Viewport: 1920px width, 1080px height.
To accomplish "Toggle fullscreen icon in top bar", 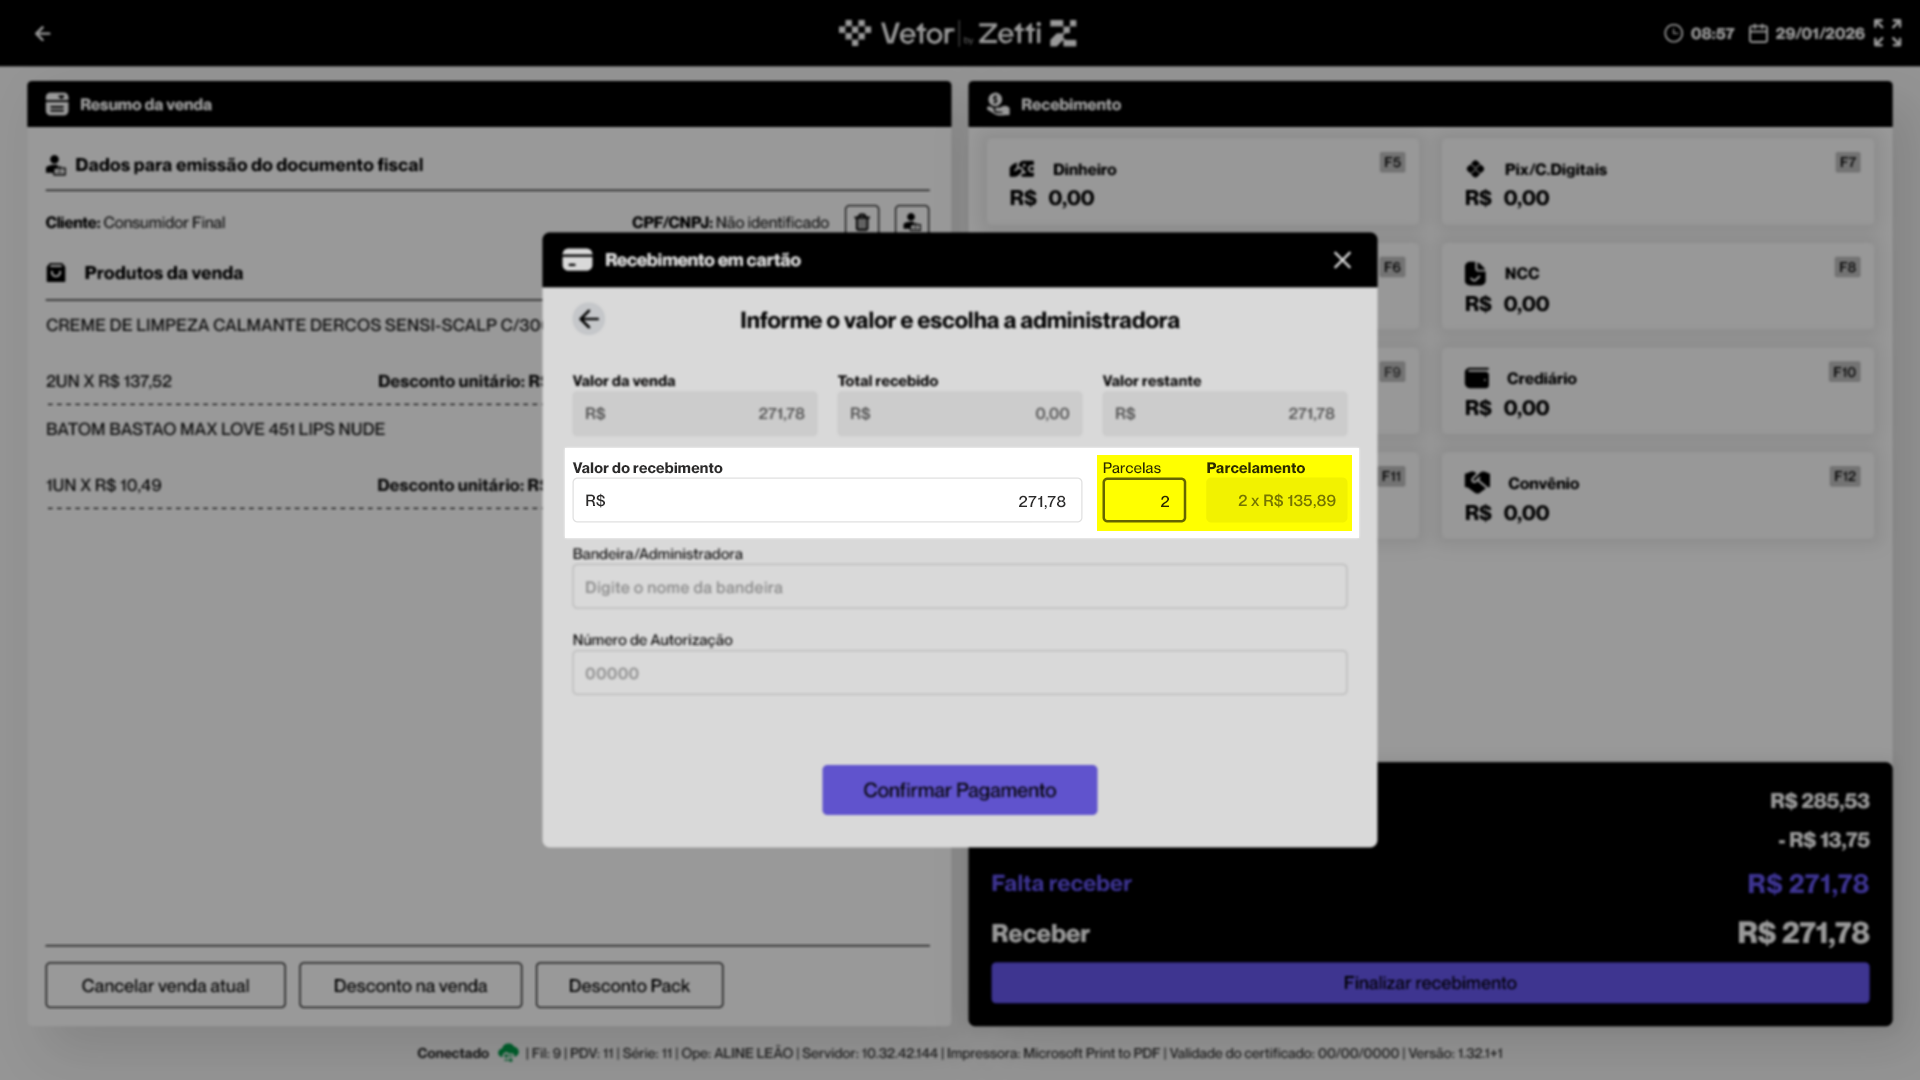I will (x=1887, y=33).
